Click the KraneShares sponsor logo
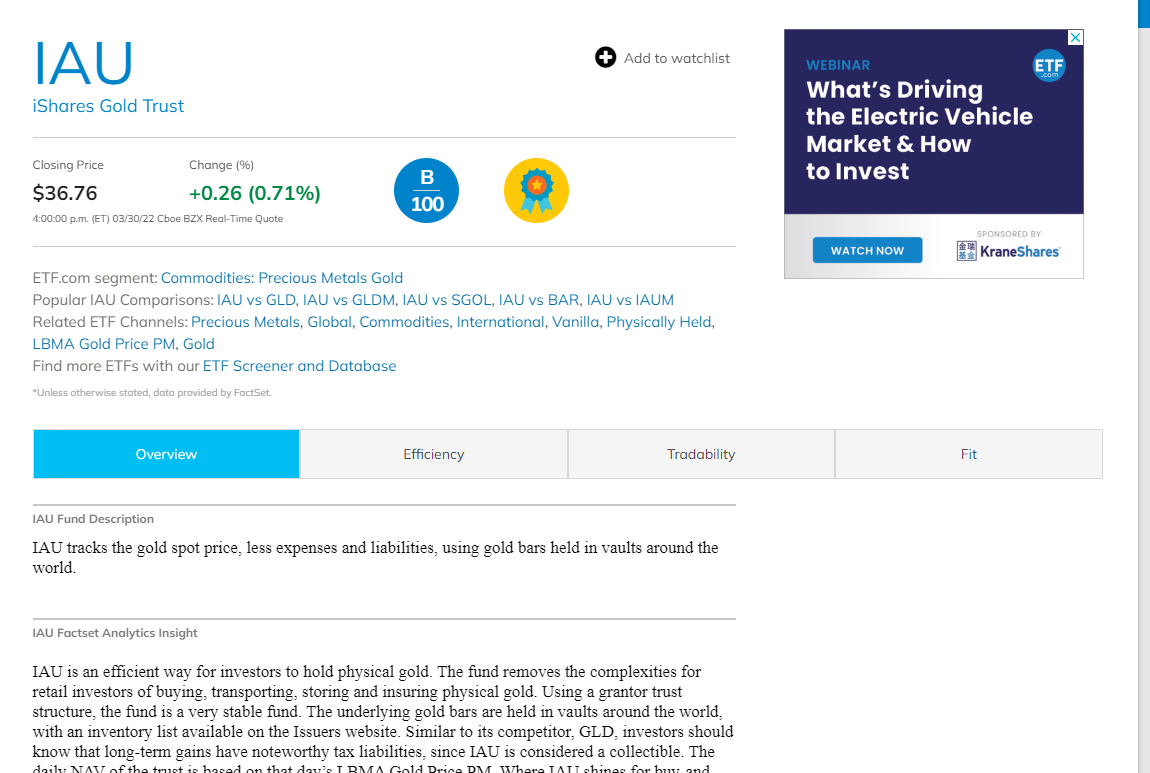1150x773 pixels. (1008, 251)
